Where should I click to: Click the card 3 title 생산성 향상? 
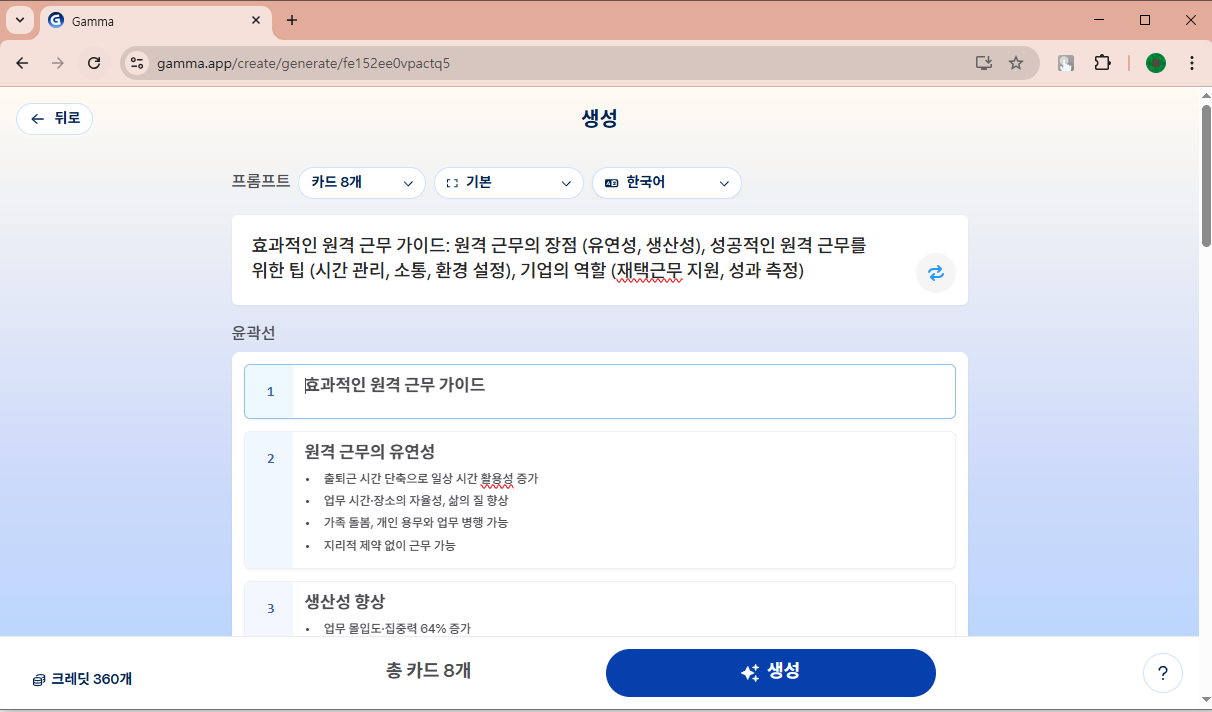click(345, 602)
